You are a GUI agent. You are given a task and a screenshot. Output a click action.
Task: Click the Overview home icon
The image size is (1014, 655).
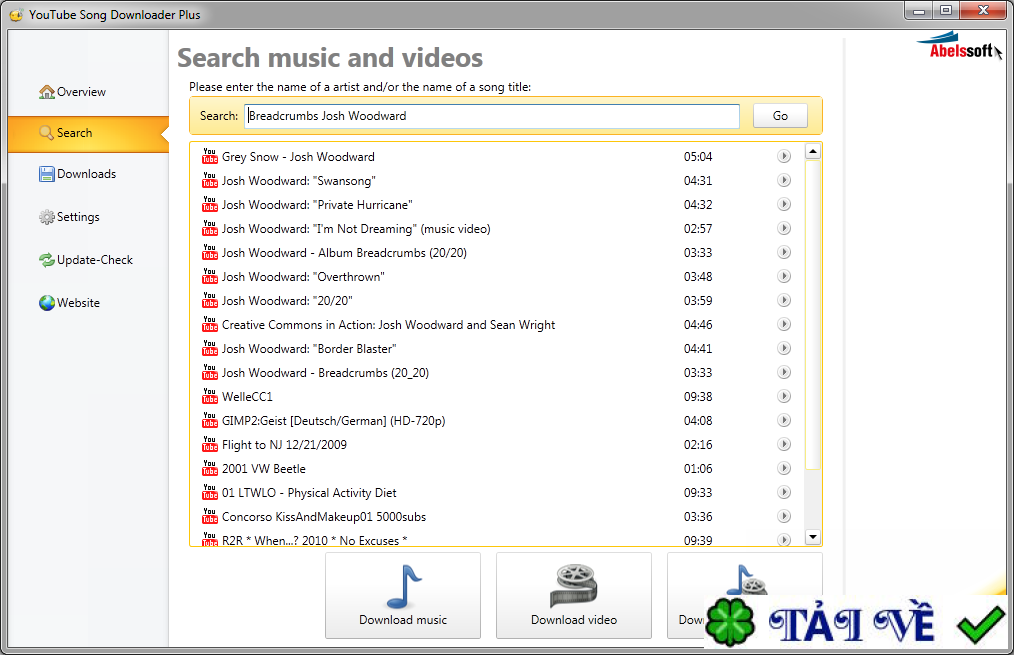point(48,90)
